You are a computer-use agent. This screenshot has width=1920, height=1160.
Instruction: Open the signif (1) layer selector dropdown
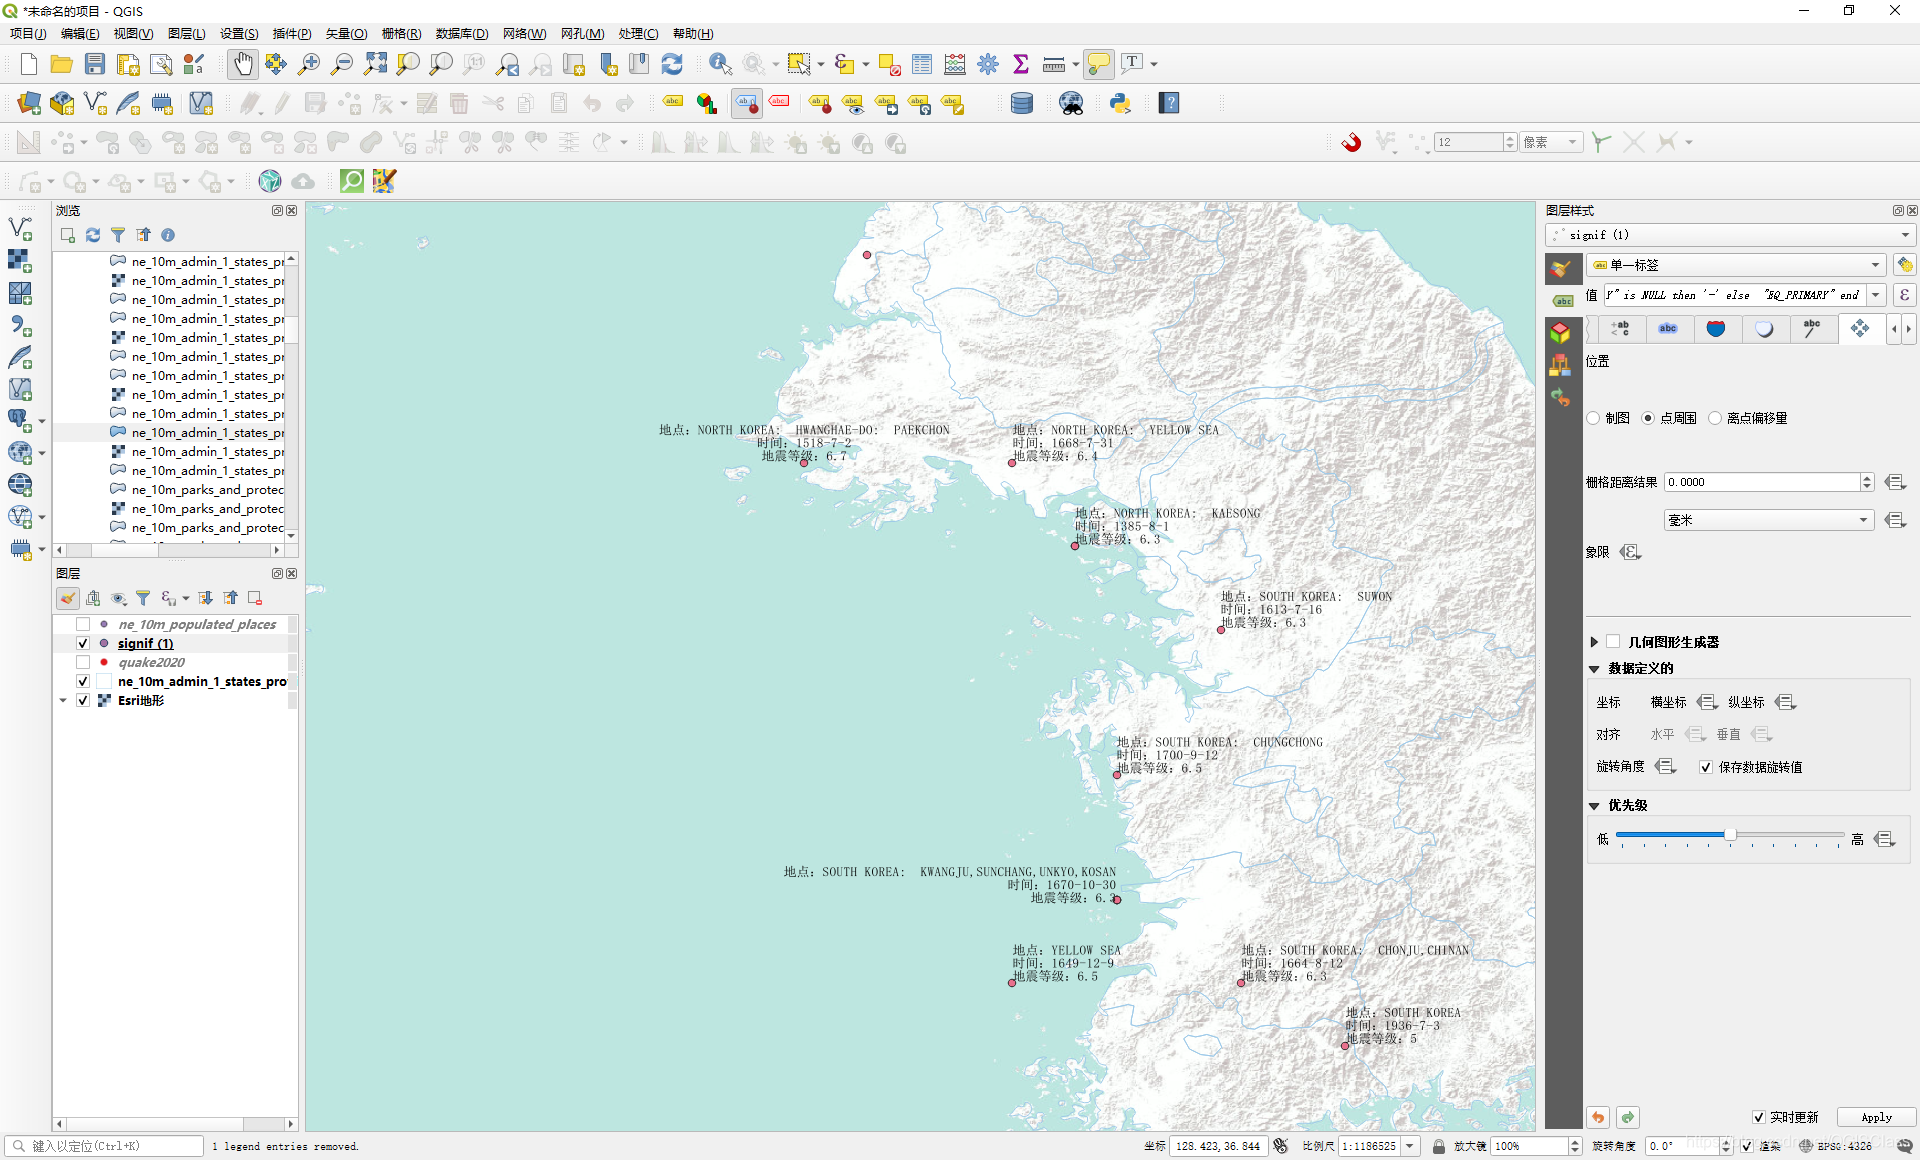point(1904,235)
